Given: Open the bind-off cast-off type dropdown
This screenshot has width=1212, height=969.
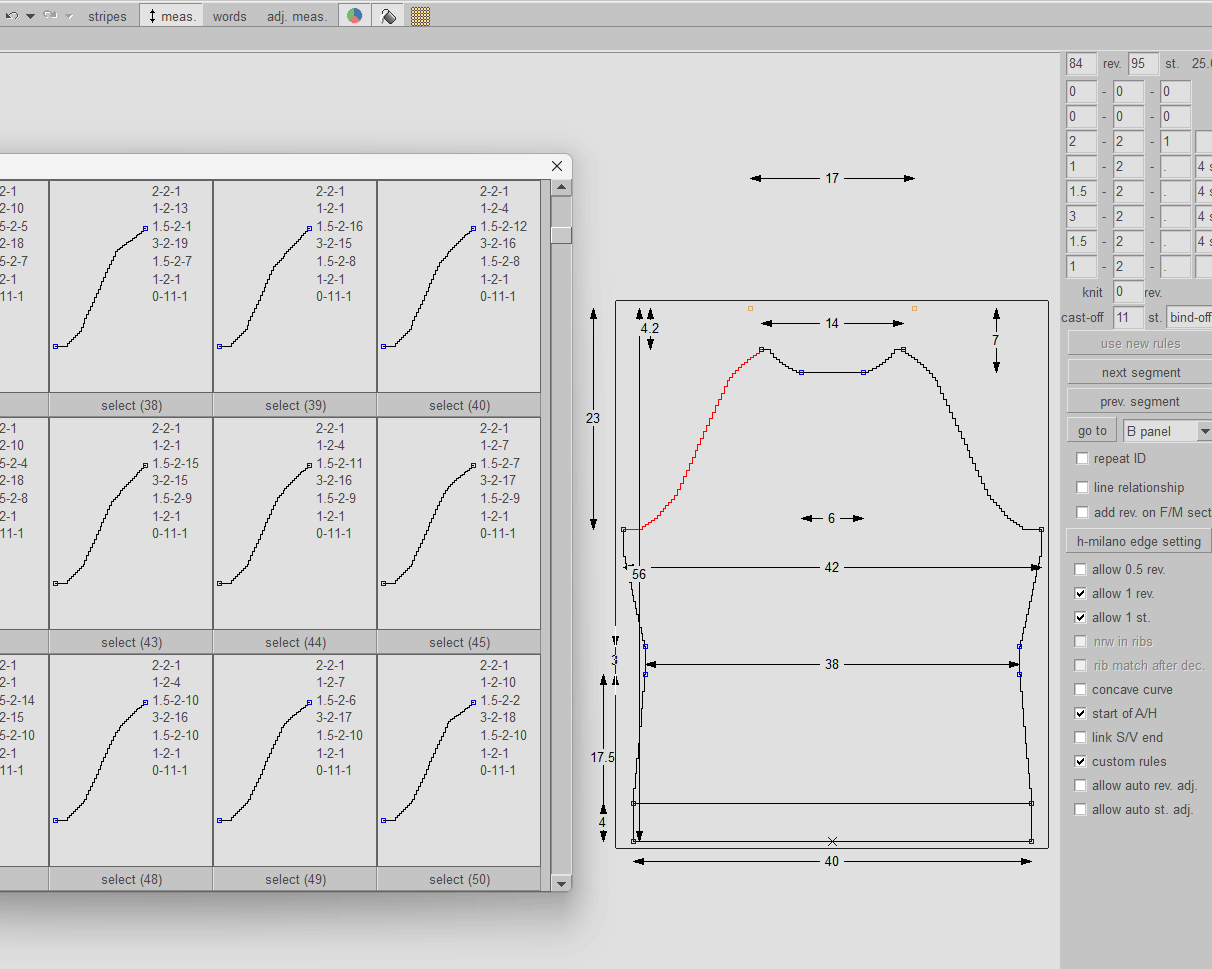Looking at the screenshot, I should pos(1190,318).
